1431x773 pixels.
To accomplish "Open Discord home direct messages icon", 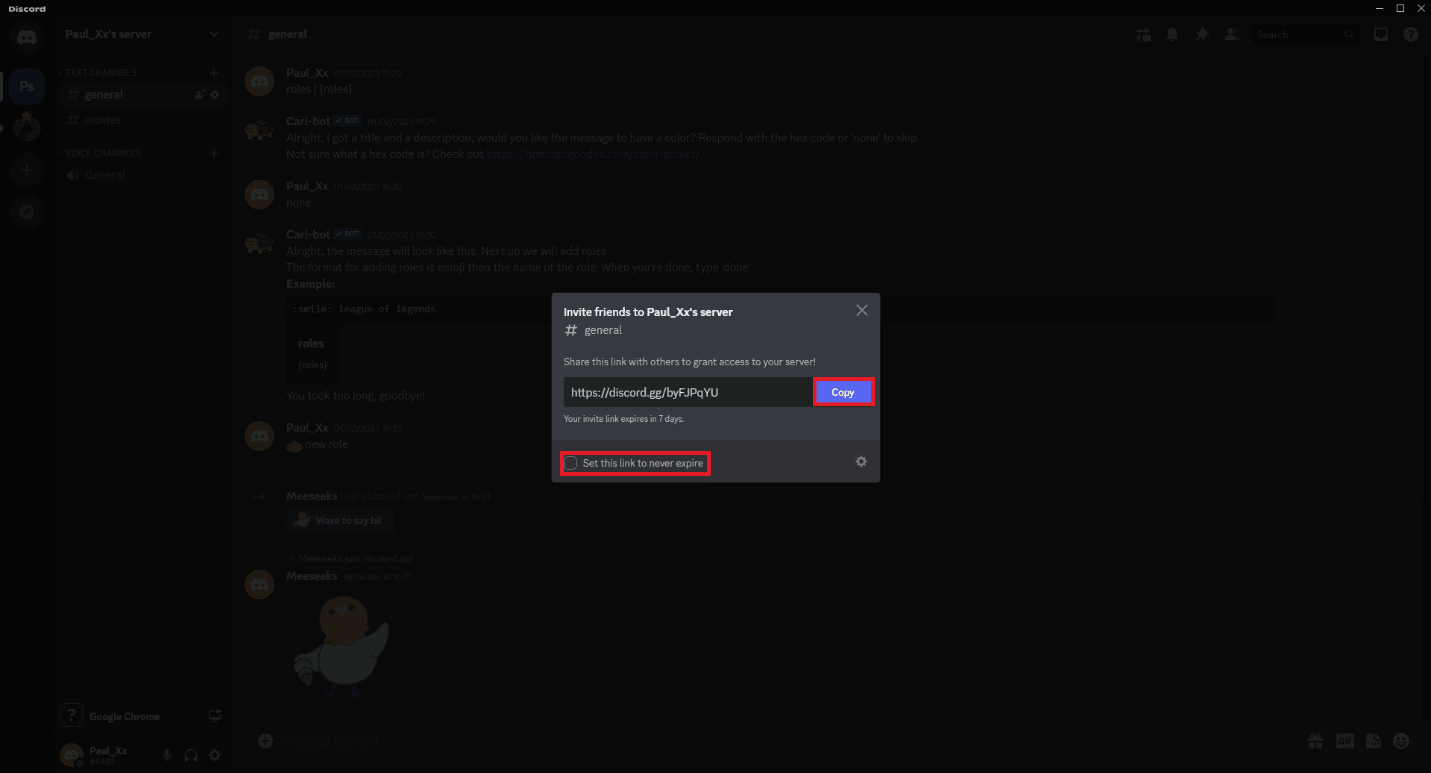I will 27,39.
